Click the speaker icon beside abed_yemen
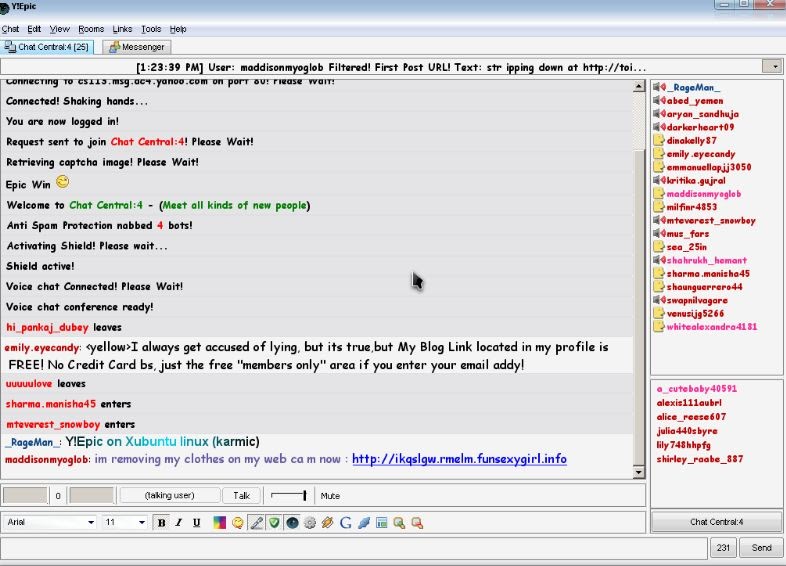Screen dimensions: 786x566 tap(659, 101)
